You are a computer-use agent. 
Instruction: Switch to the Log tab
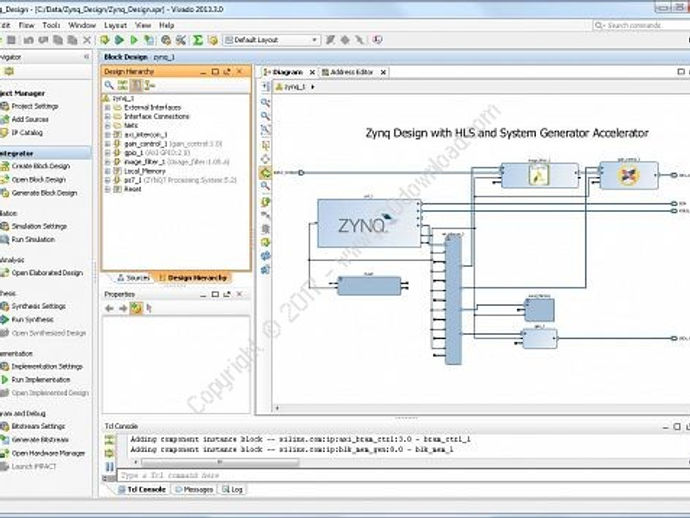click(x=232, y=489)
